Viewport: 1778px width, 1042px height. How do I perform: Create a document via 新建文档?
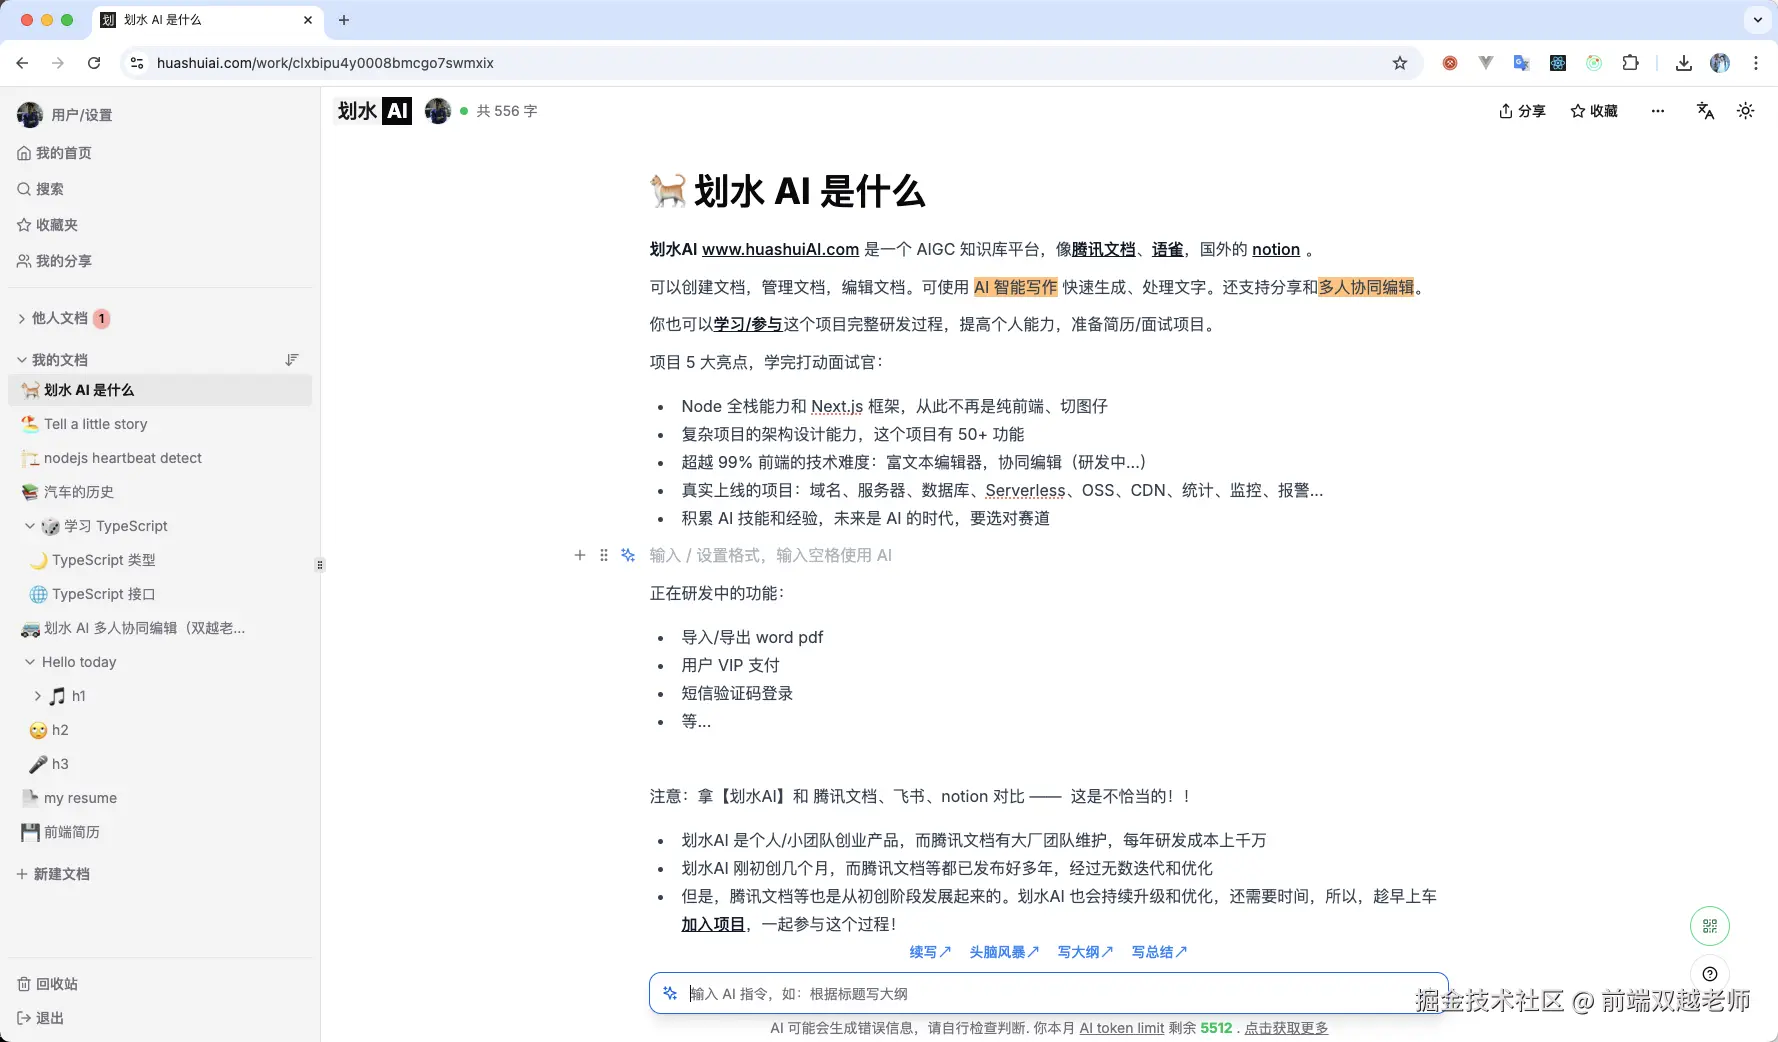click(x=55, y=874)
